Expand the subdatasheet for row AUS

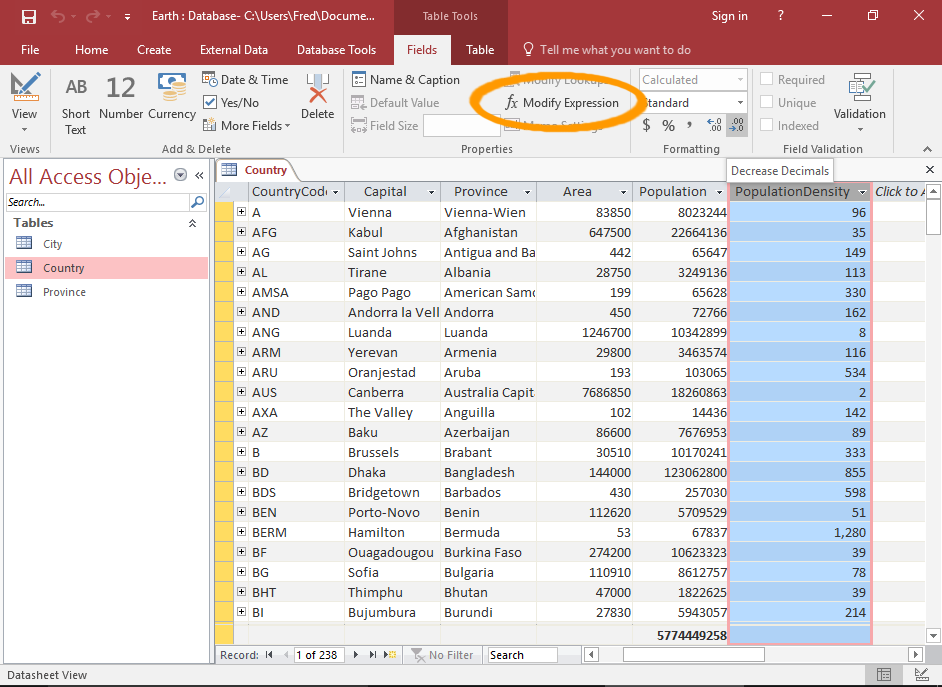[241, 392]
